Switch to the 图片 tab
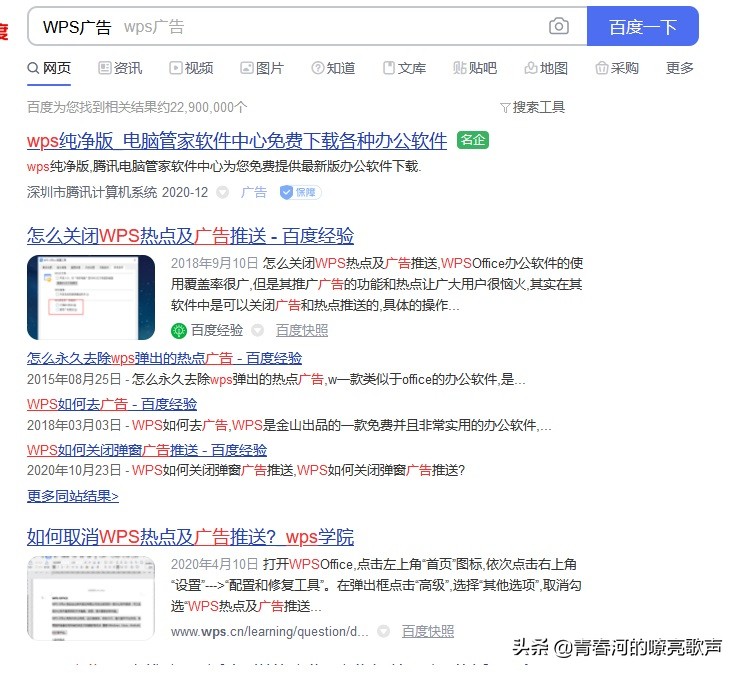This screenshot has width=739, height=673. coord(262,68)
